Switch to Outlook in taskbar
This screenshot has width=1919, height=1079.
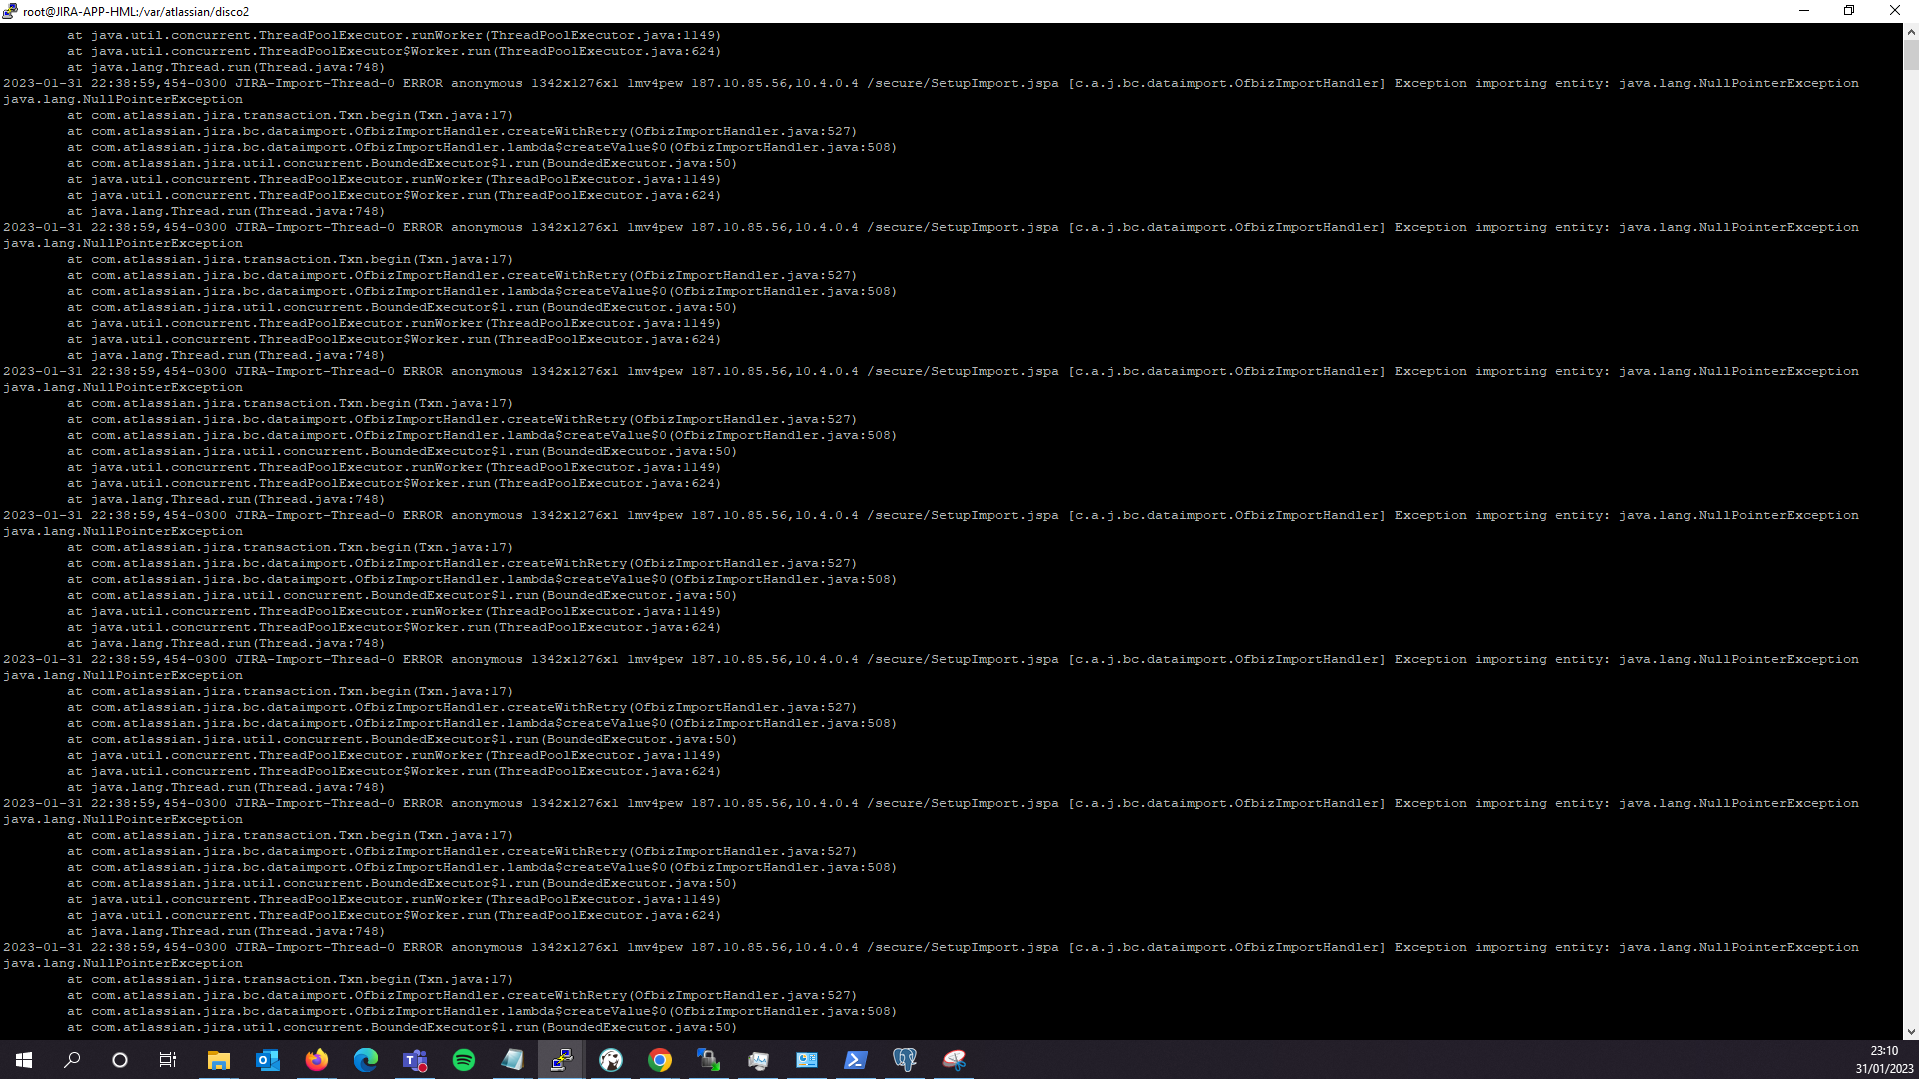[268, 1060]
